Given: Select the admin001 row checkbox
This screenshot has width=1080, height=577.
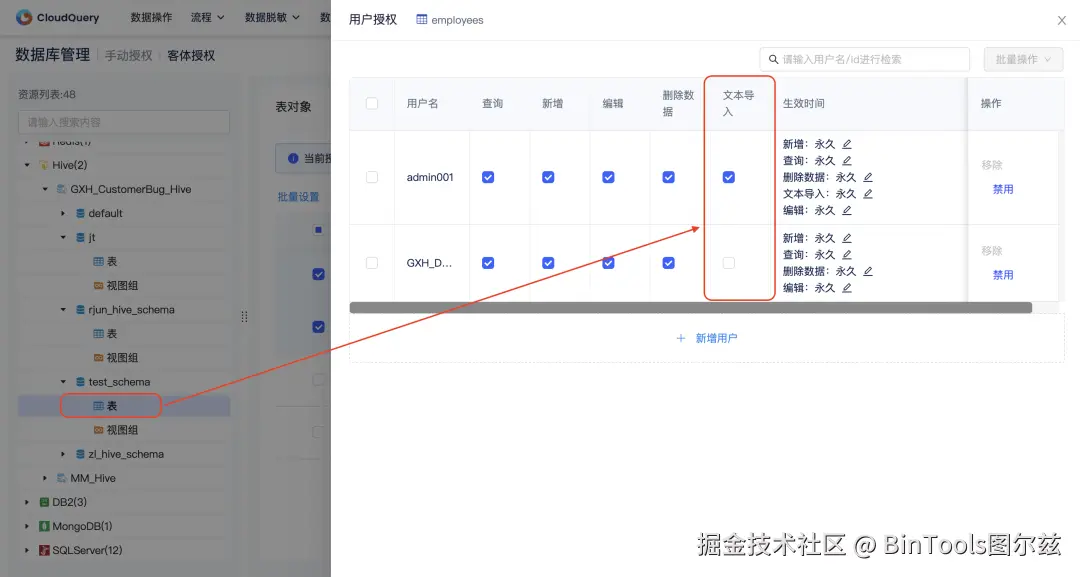Looking at the screenshot, I should (x=372, y=177).
